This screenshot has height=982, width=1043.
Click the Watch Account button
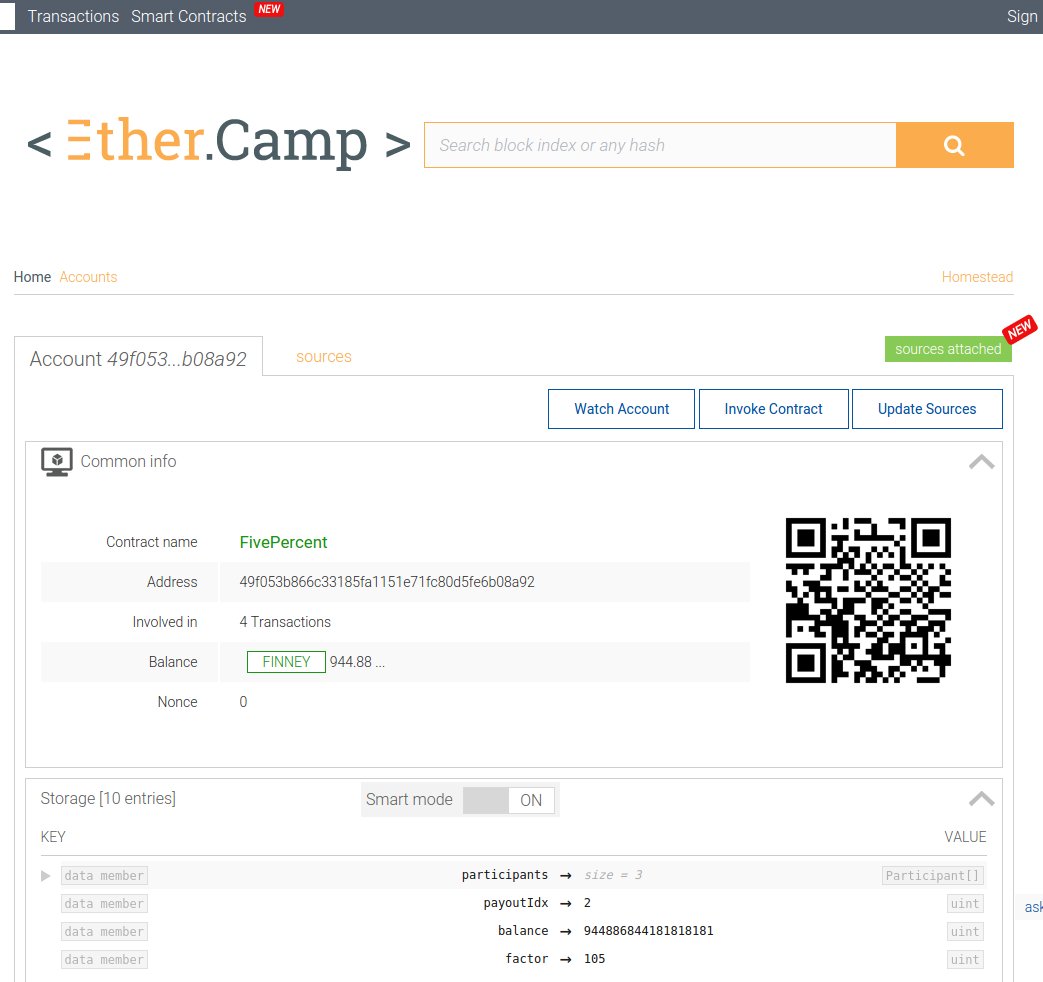[x=621, y=409]
